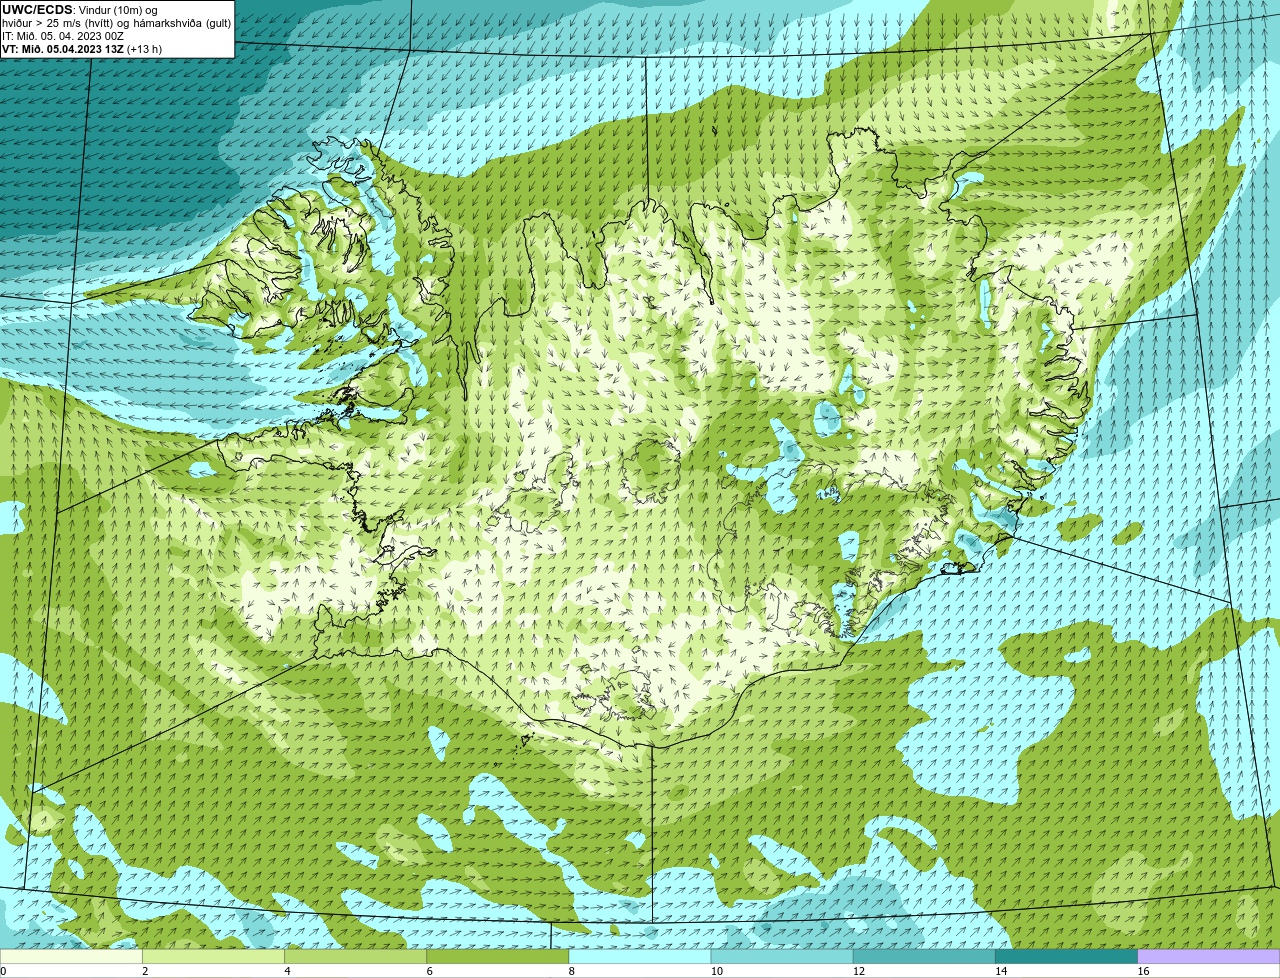The image size is (1280, 978).
Task: Click the lavender above-16 m/s legend swatch
Action: (x=1209, y=957)
